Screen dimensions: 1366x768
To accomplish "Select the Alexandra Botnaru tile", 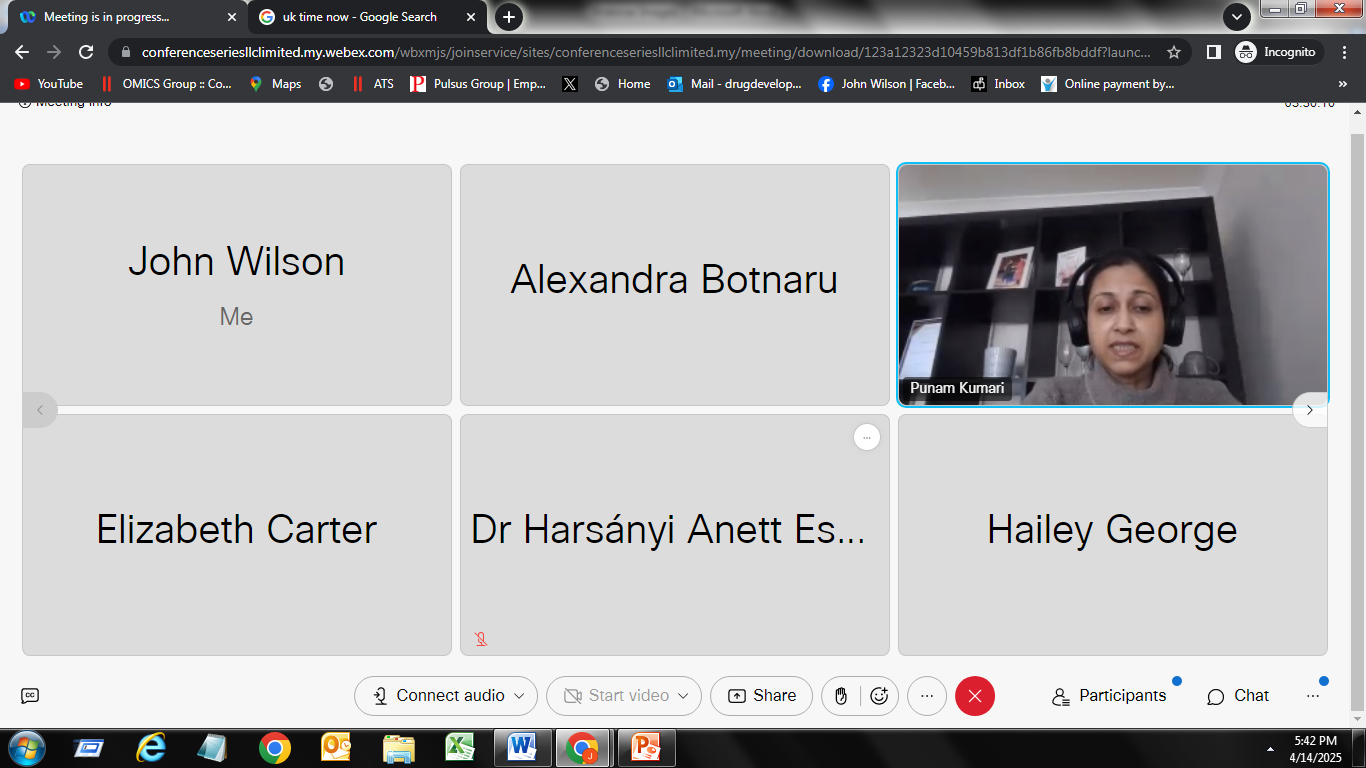I will (675, 285).
